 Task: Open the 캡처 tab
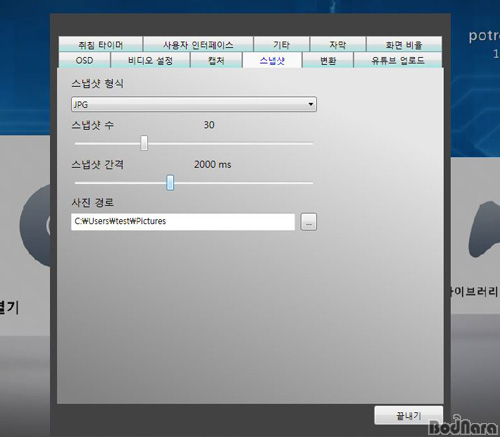coord(216,60)
